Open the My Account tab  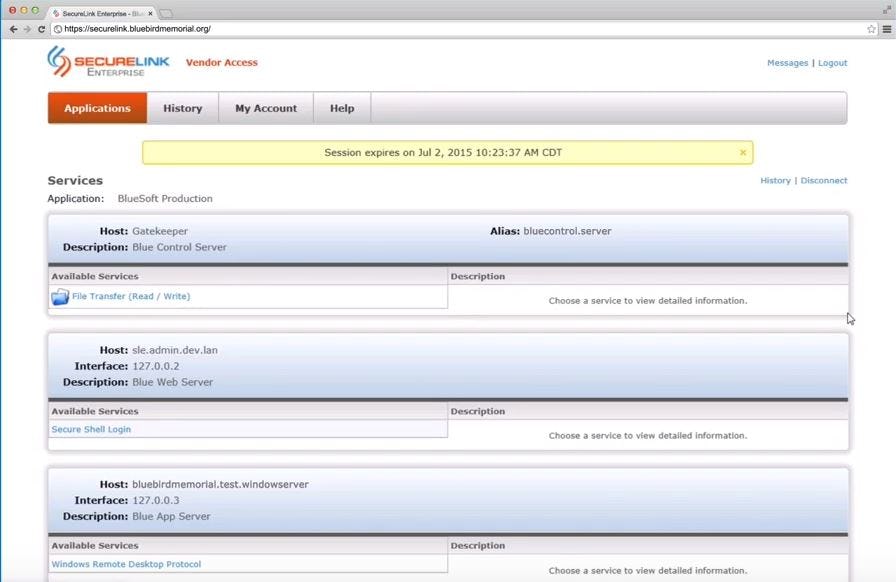point(265,108)
